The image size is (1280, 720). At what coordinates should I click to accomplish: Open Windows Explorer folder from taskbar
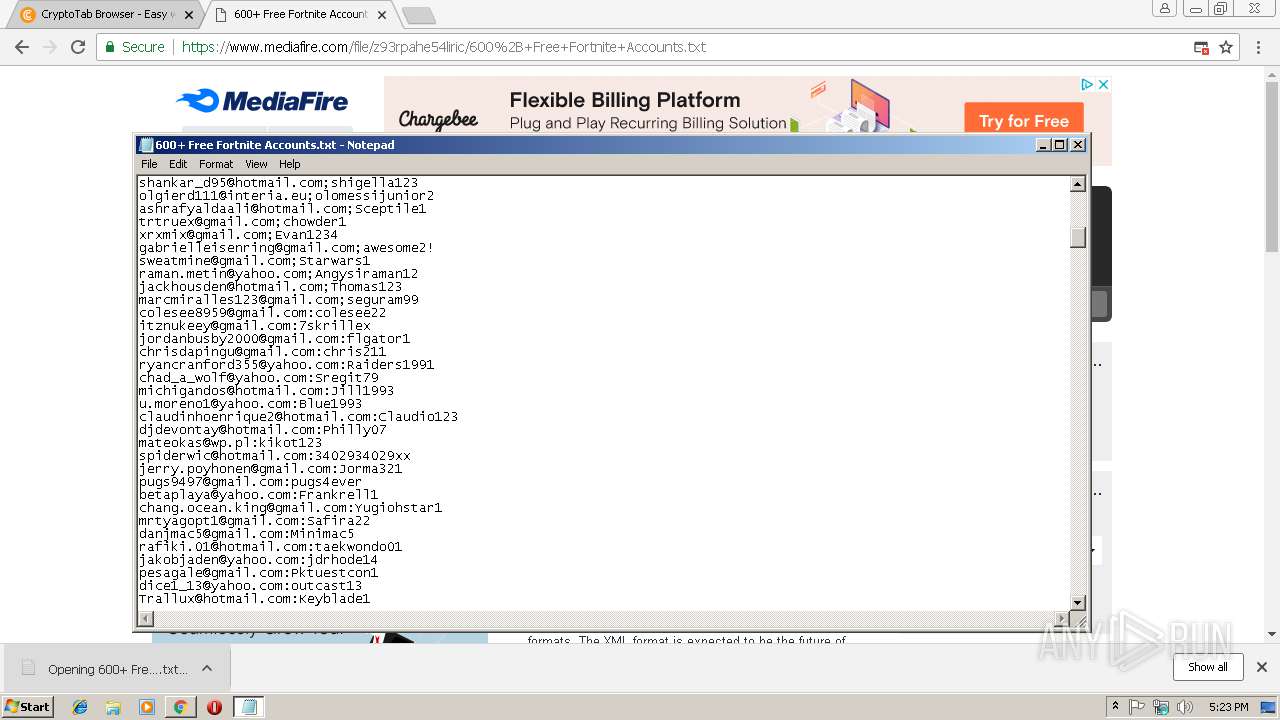coord(113,707)
